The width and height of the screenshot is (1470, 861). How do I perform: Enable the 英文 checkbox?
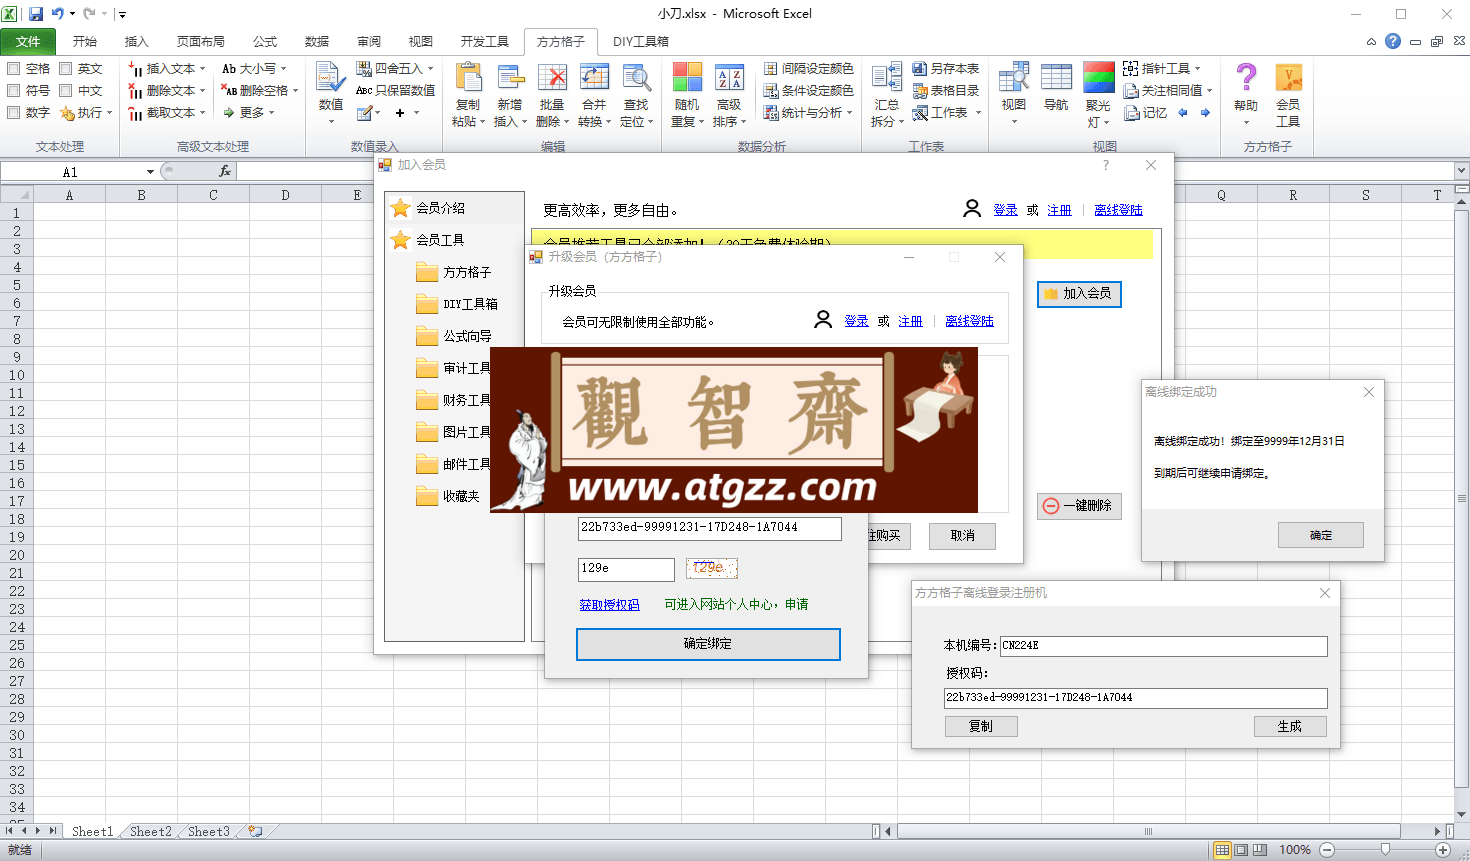coord(66,69)
